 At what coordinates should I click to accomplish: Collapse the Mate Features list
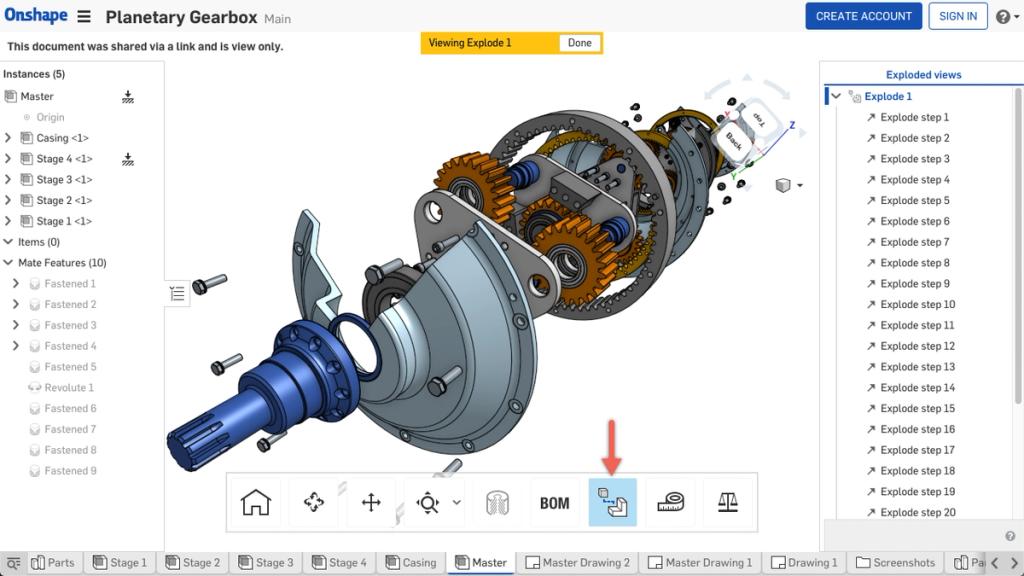pos(9,262)
